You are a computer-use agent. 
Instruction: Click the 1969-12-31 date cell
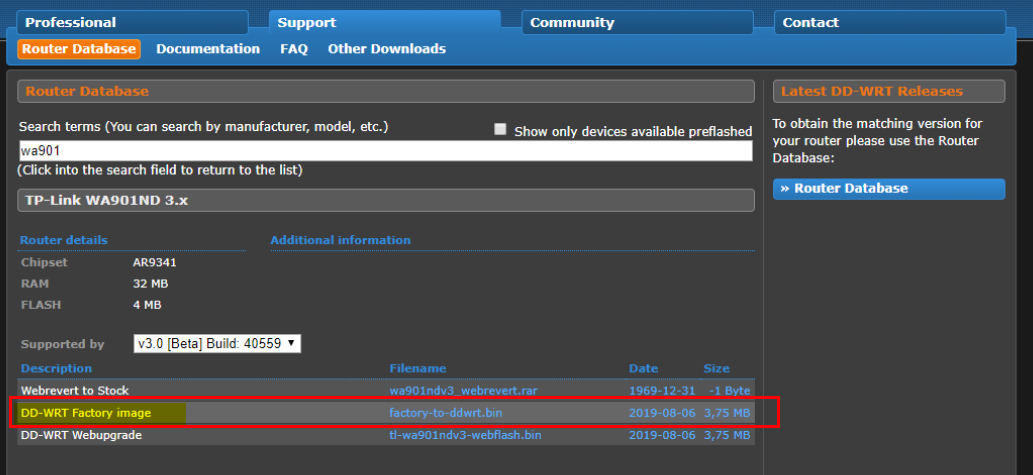pos(662,391)
